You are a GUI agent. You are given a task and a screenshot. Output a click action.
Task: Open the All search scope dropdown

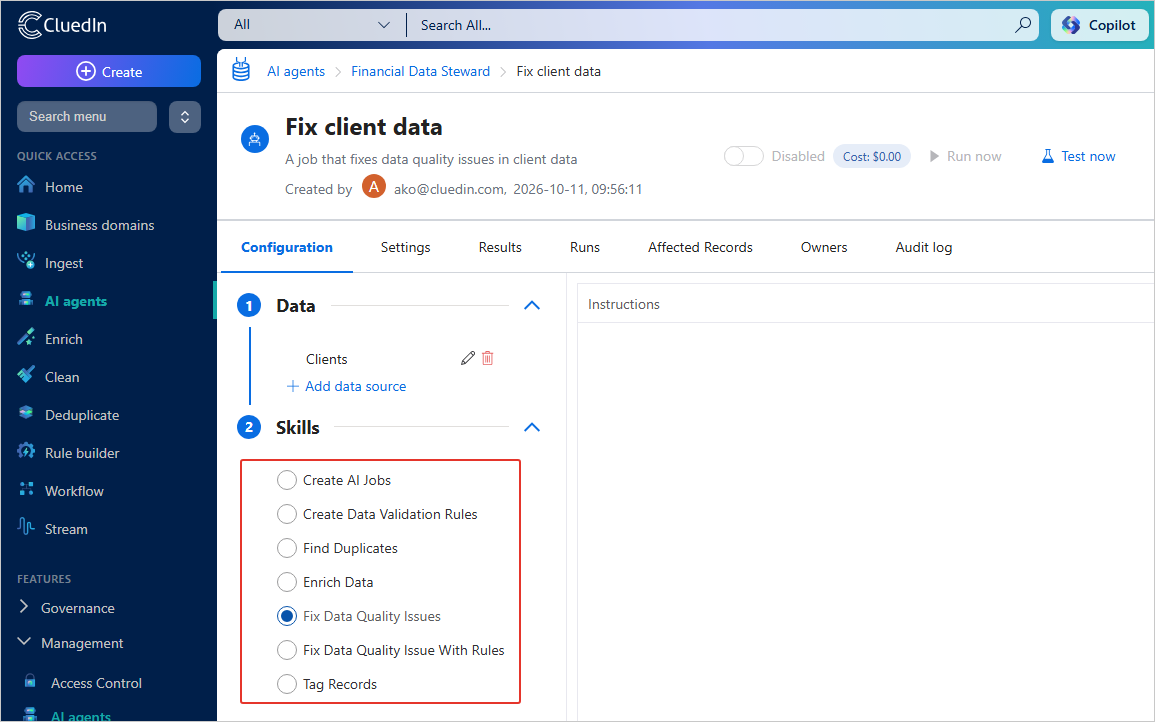coord(312,25)
